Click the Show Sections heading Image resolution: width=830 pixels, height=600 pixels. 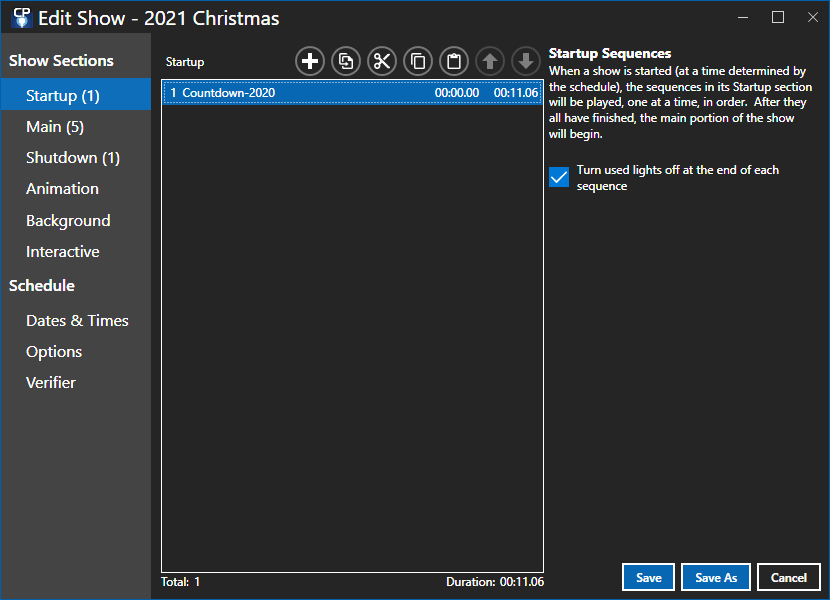61,61
